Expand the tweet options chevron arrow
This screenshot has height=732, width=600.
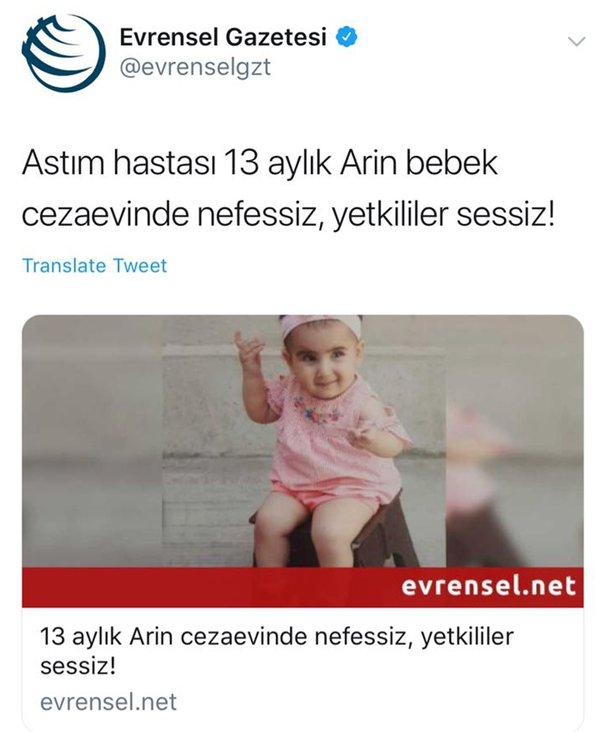coord(576,42)
